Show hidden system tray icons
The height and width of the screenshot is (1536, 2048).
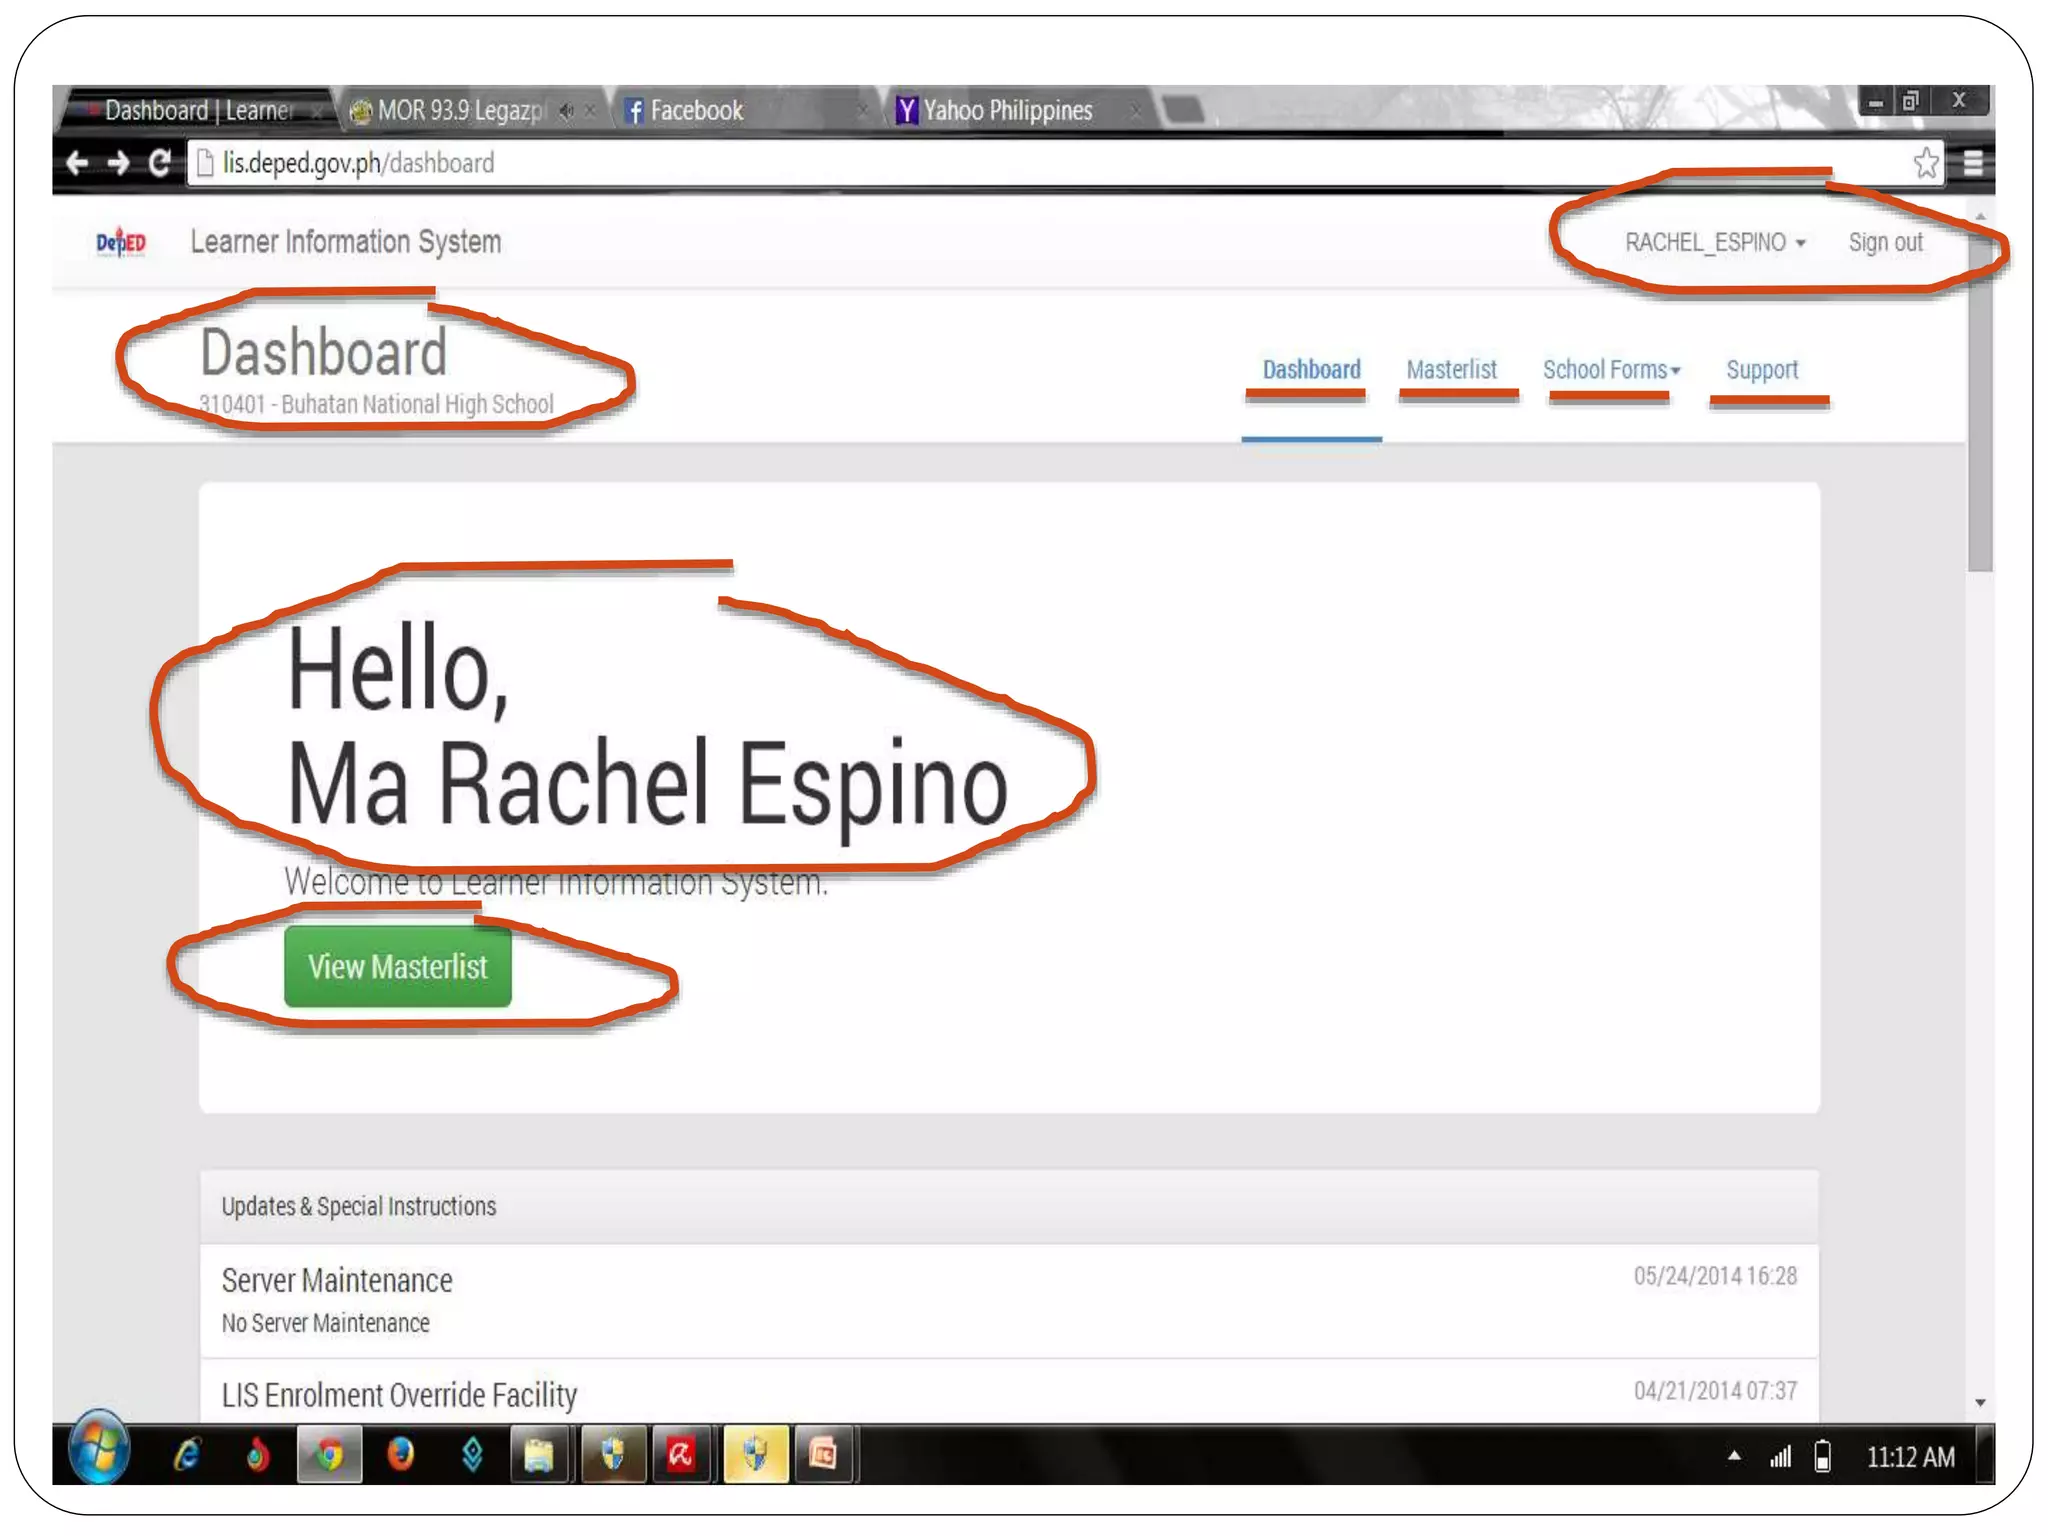click(x=1734, y=1456)
